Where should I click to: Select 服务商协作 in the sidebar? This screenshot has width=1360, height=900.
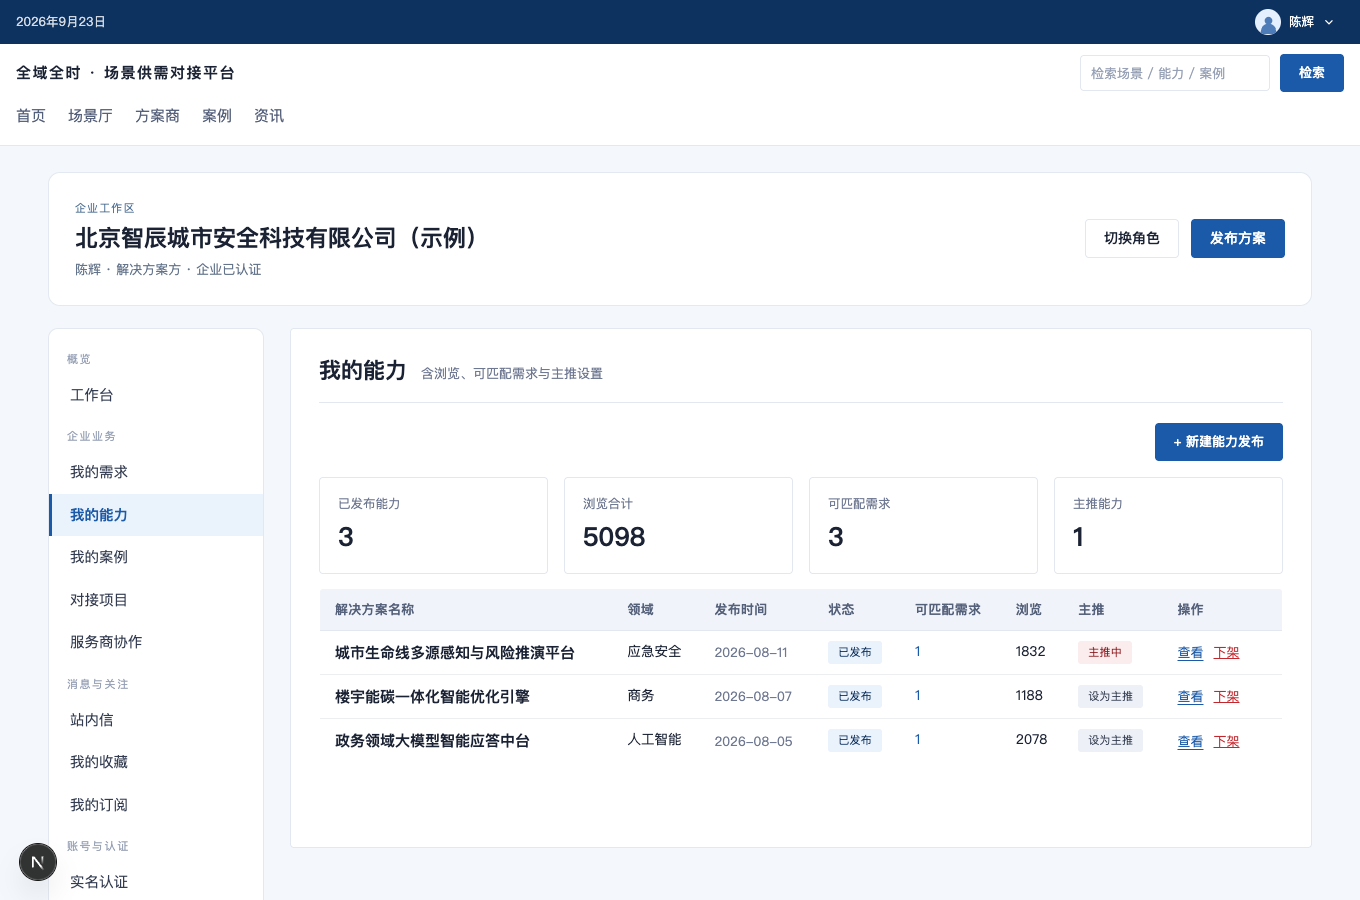pos(156,642)
